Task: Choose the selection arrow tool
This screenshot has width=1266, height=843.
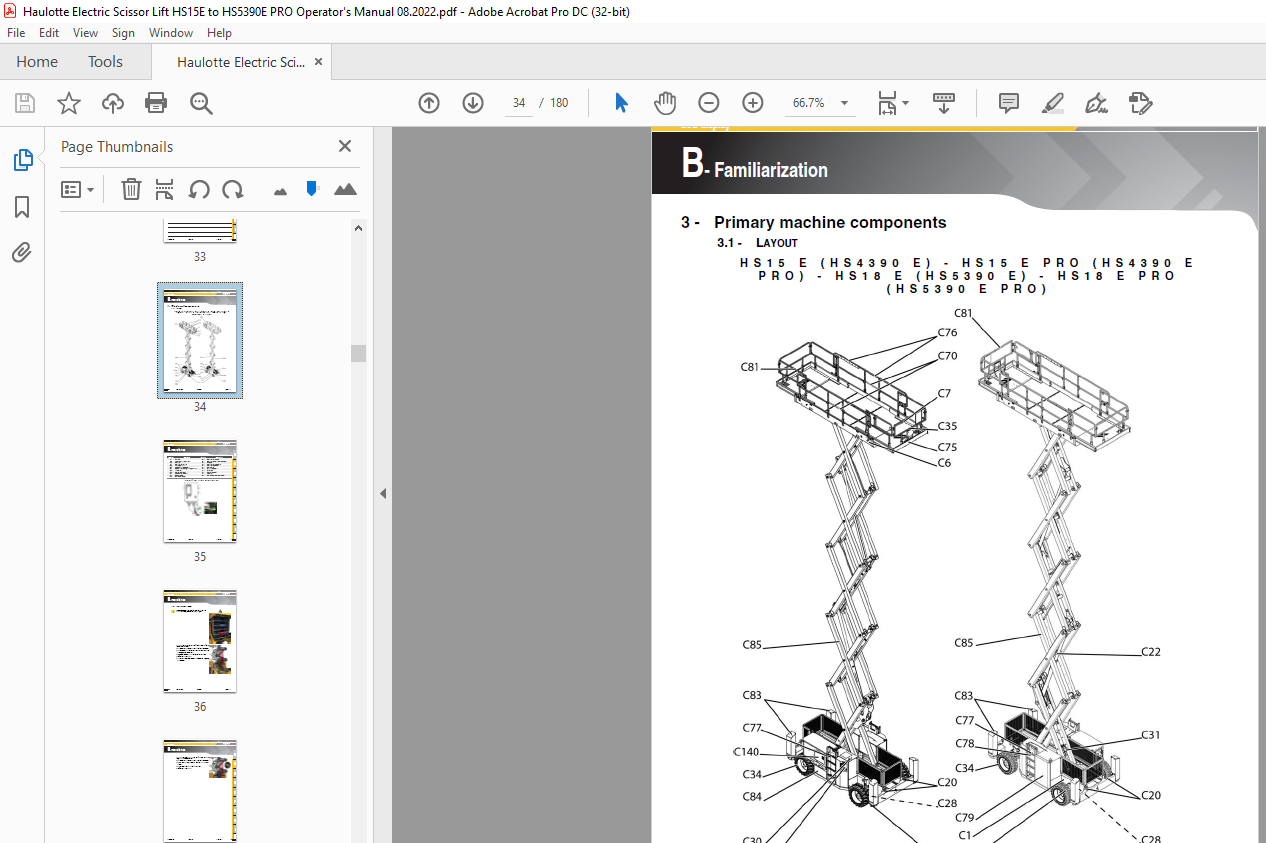Action: tap(621, 103)
